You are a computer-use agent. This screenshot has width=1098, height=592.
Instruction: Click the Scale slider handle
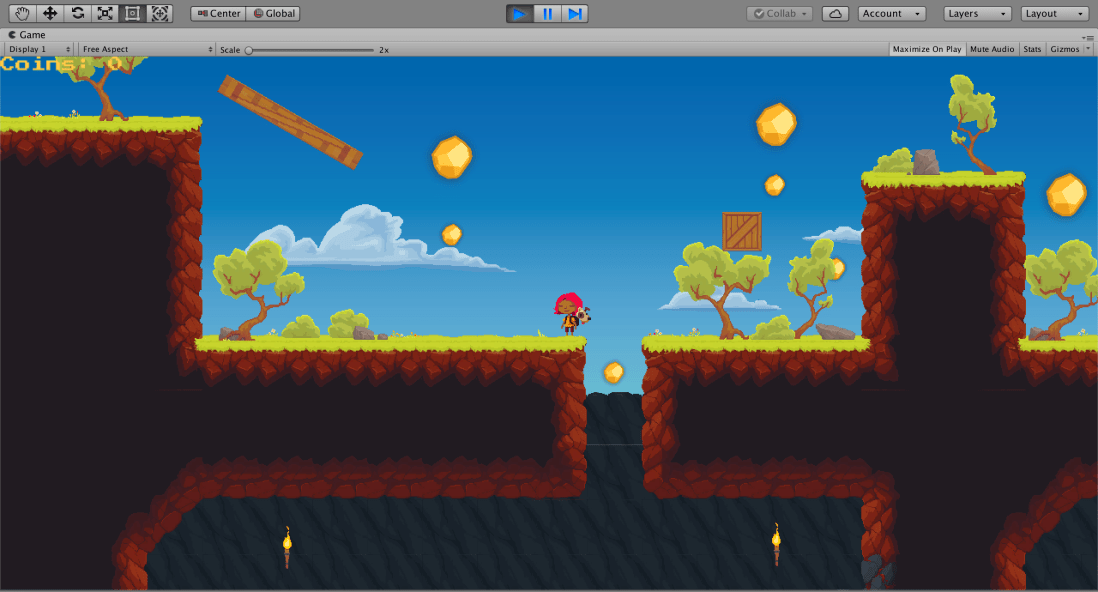[x=249, y=49]
